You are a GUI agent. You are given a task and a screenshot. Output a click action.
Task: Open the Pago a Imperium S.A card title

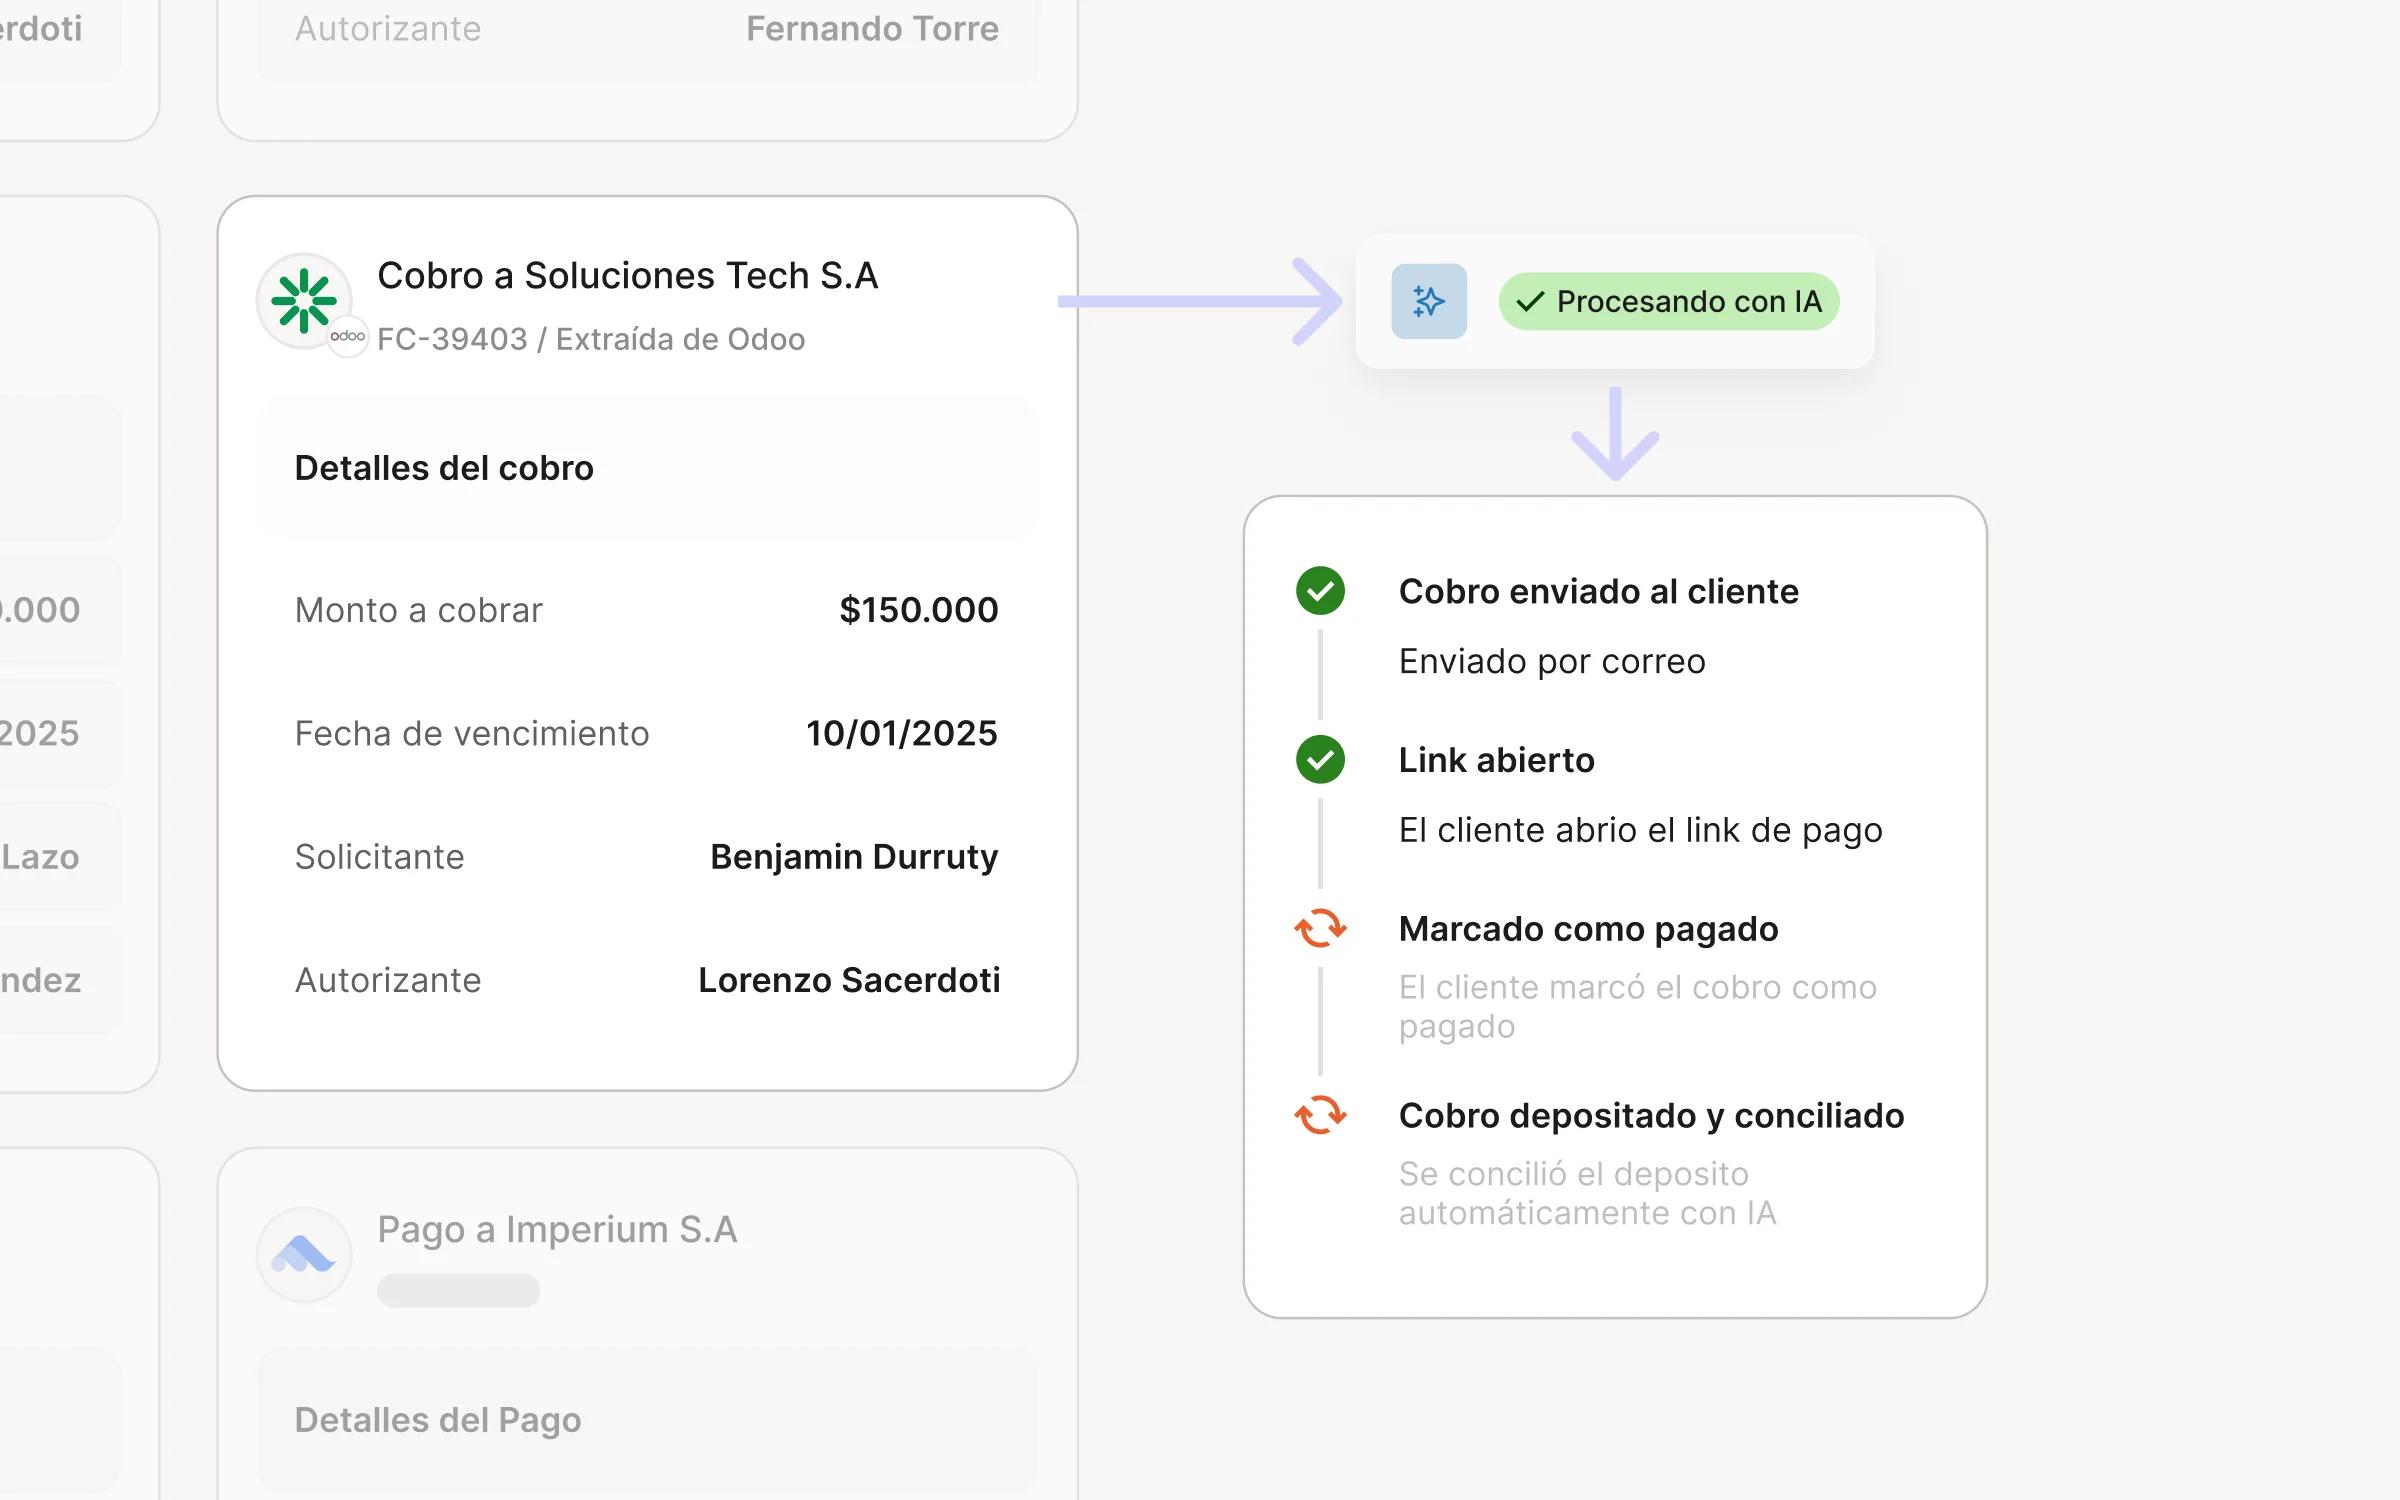tap(557, 1230)
